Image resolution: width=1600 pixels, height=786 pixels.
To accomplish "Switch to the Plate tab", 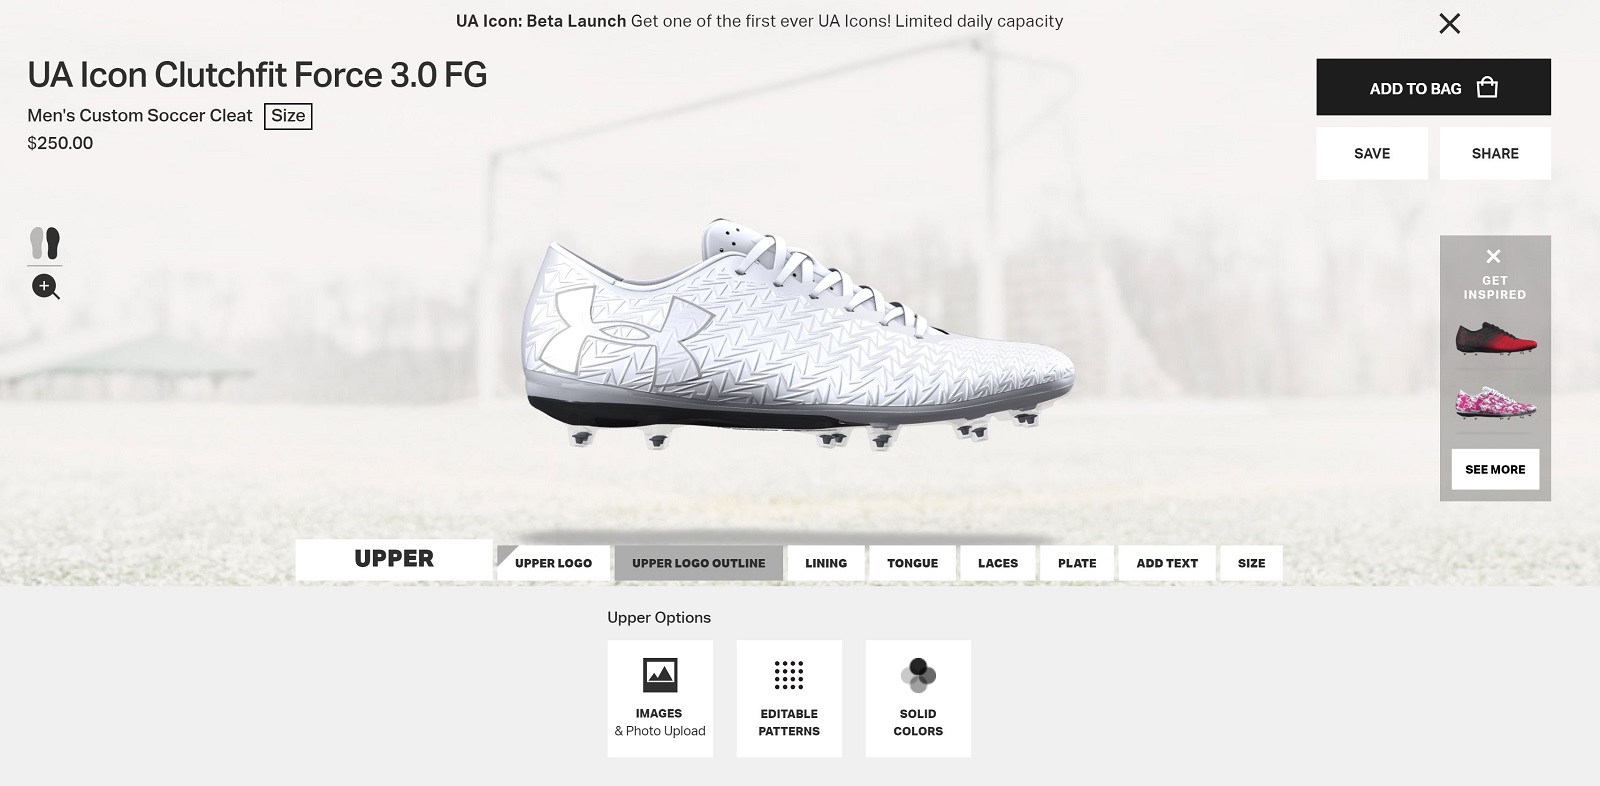I will [1077, 563].
